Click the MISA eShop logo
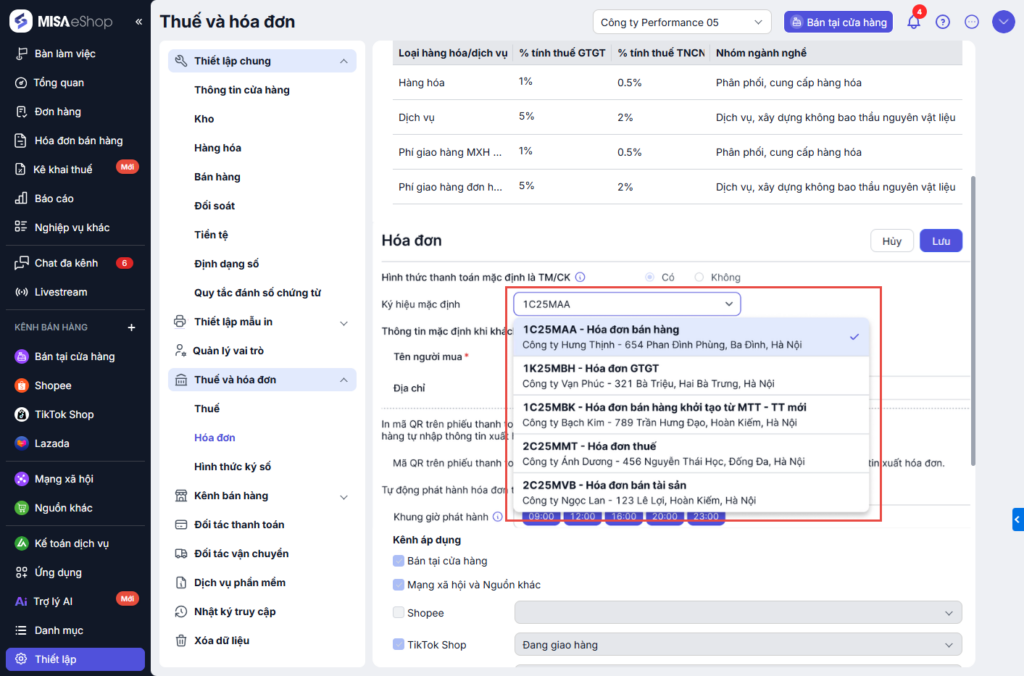This screenshot has width=1024, height=676. point(61,22)
